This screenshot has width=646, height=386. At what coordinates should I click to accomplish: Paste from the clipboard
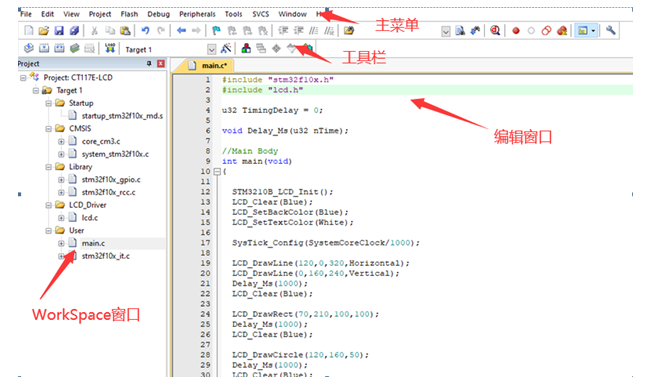coord(125,30)
